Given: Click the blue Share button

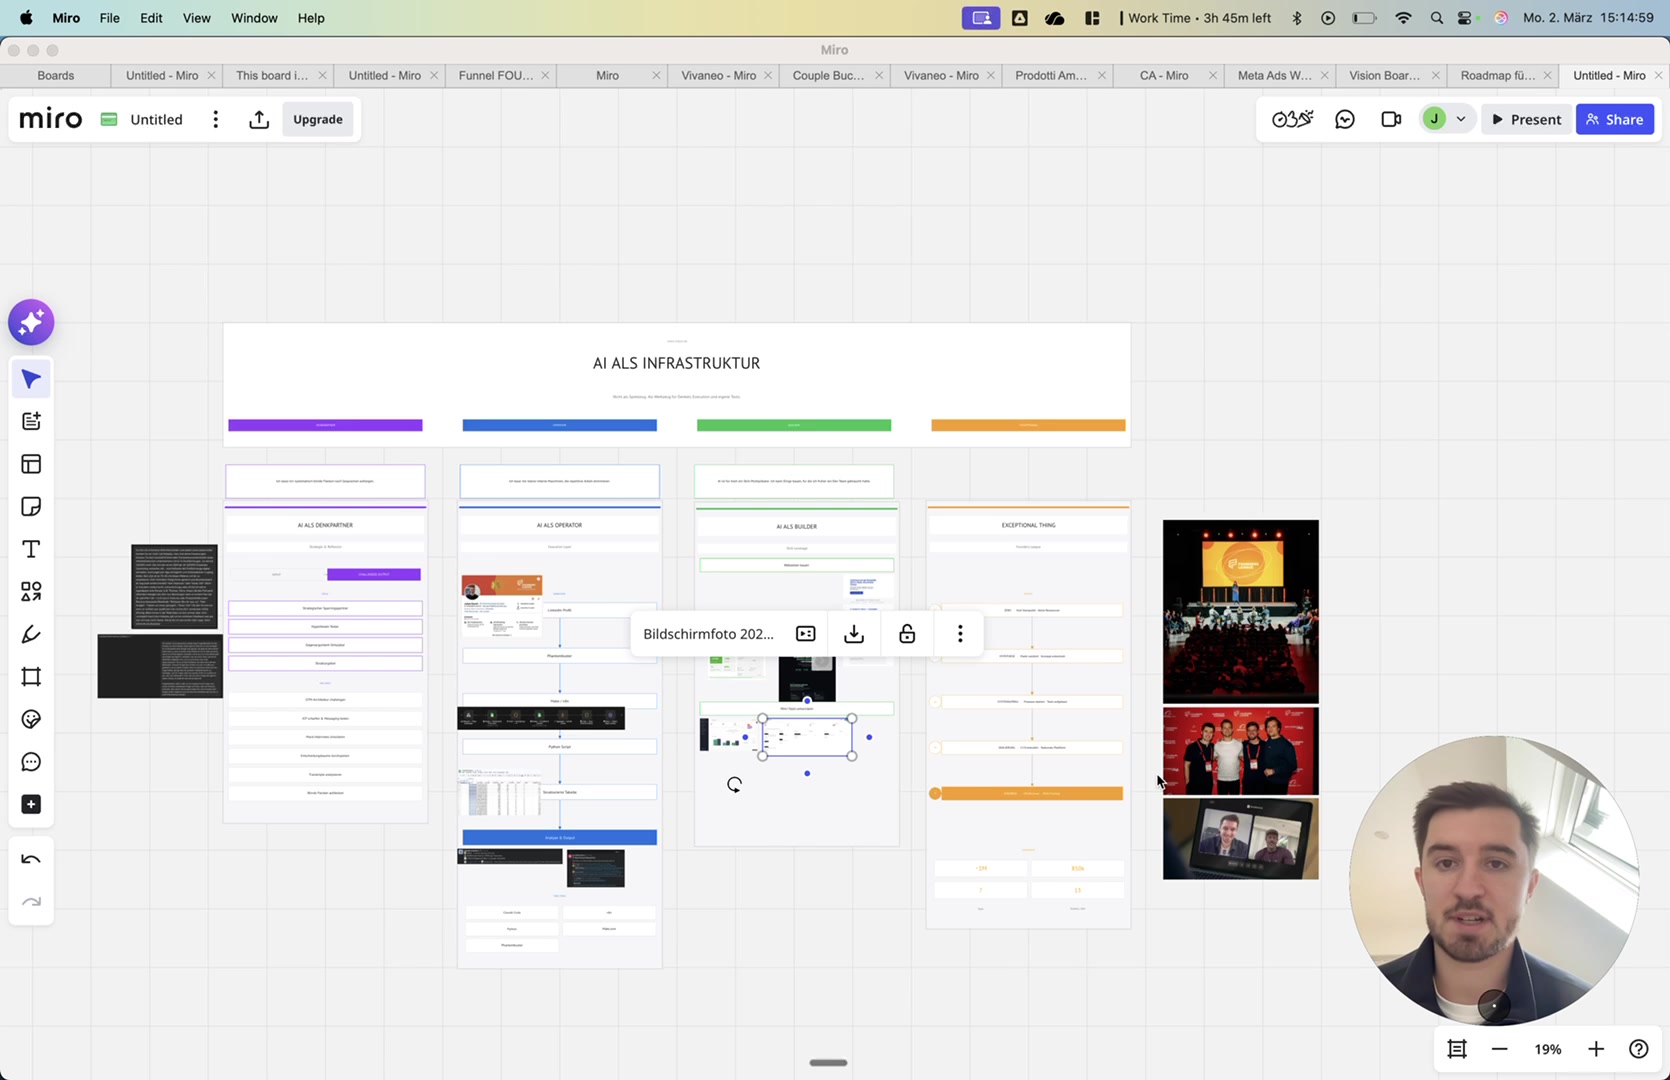Looking at the screenshot, I should pos(1614,119).
